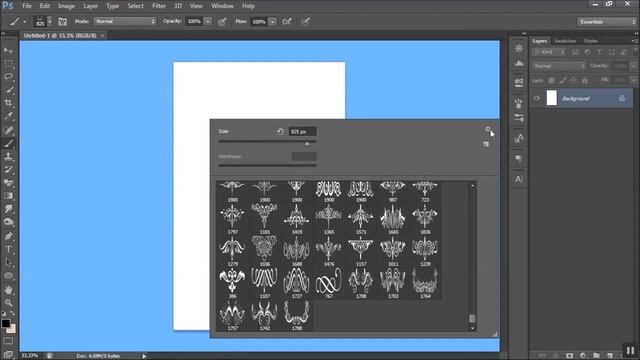Toggle pressure controls opacity button
The image size is (640, 360).
(222, 22)
